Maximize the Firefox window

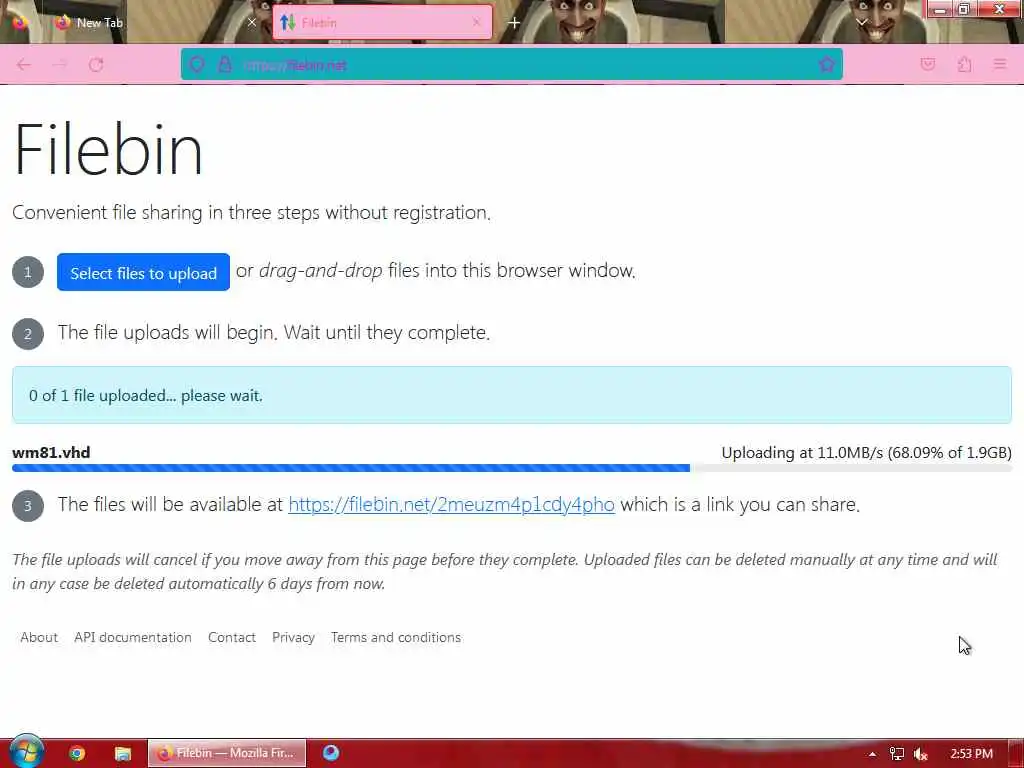point(963,9)
